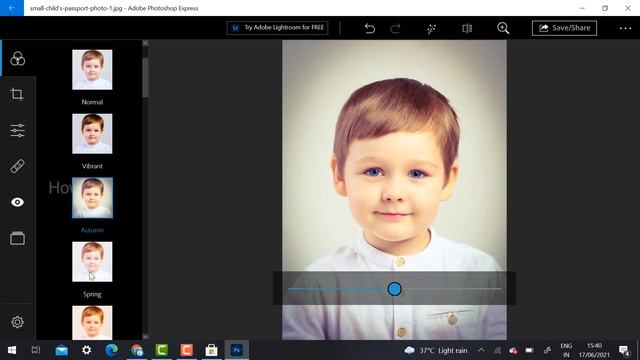Click the Photoshop Express taskbar icon

tap(236, 350)
